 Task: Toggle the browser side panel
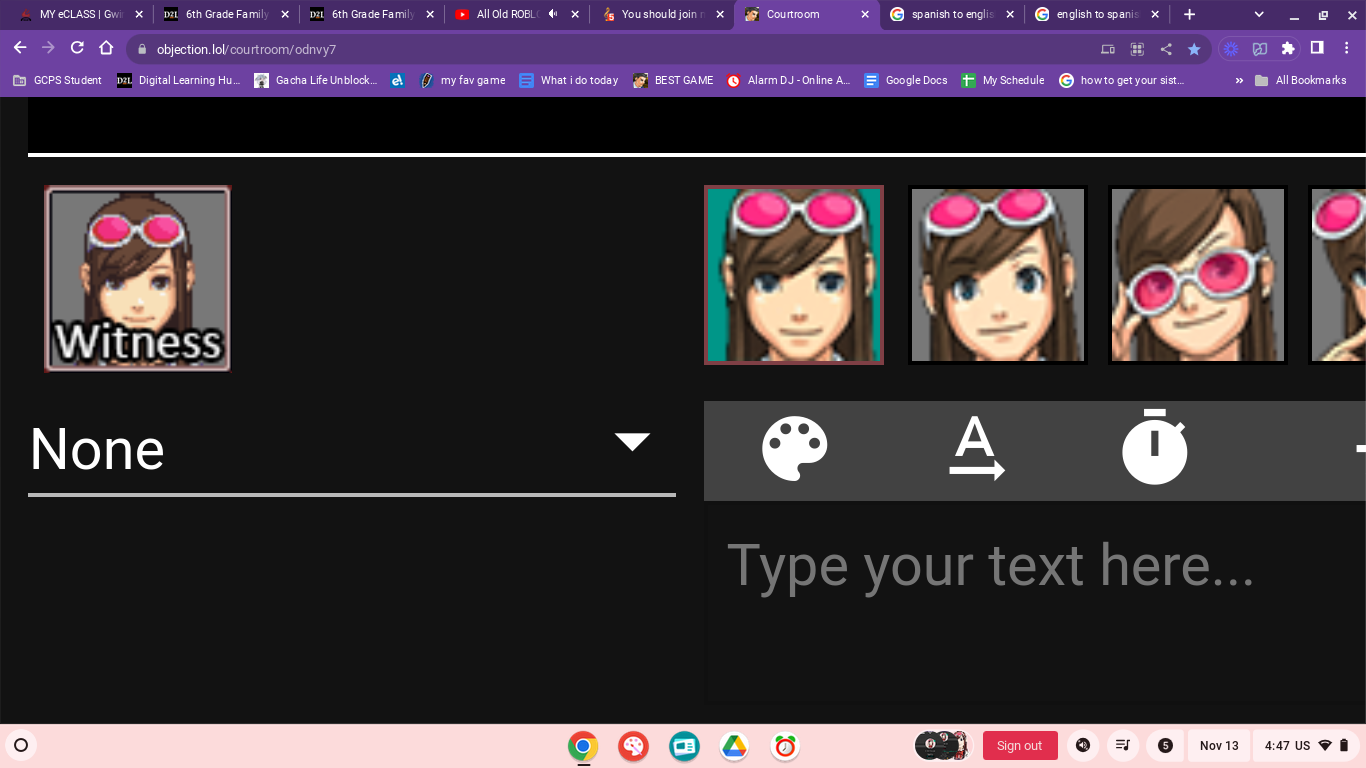tap(1317, 48)
